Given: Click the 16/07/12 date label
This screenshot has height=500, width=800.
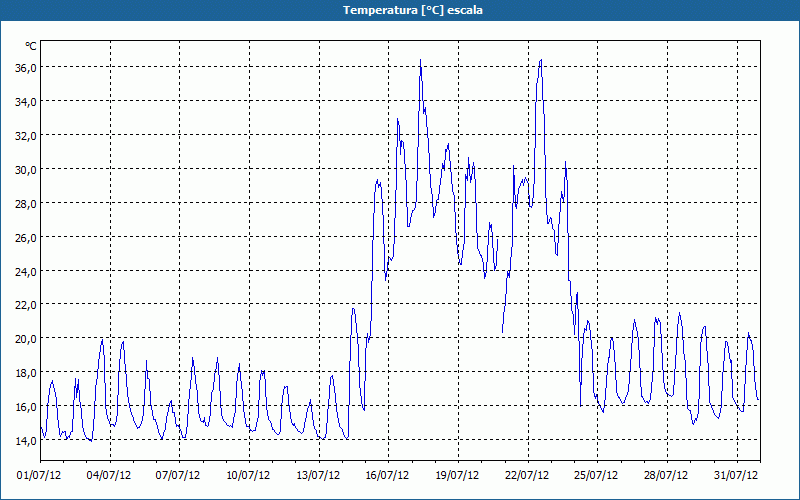Looking at the screenshot, I should [x=387, y=476].
